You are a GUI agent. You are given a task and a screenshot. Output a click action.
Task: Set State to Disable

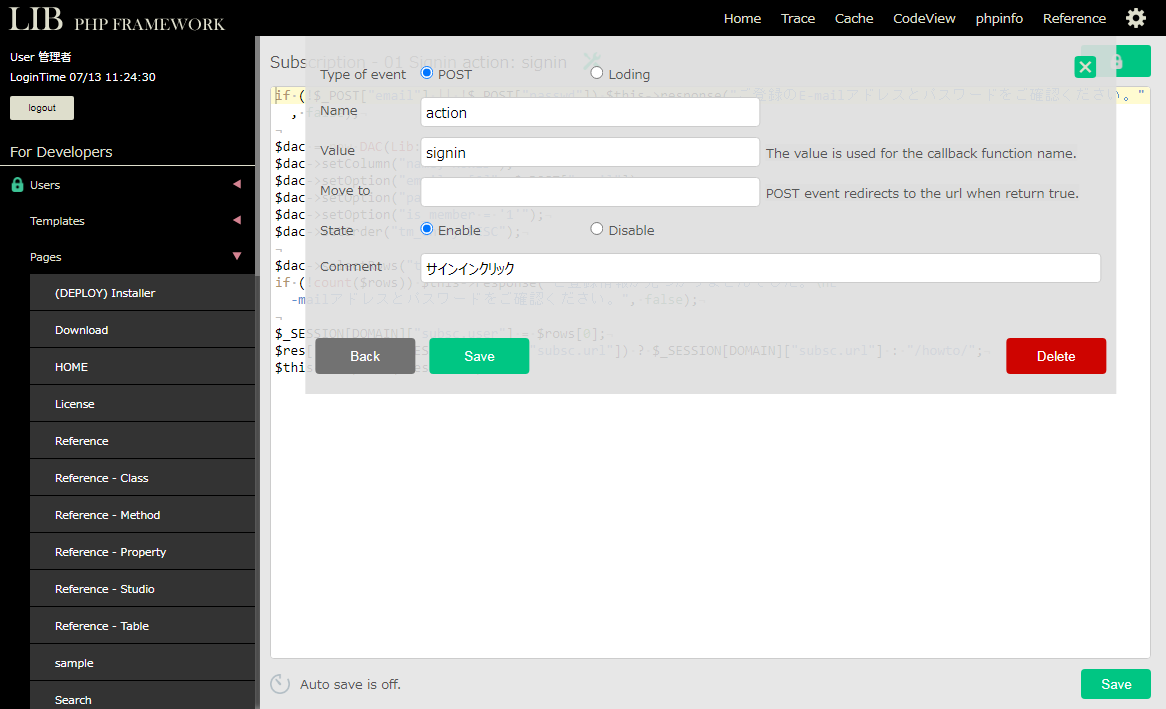tap(597, 229)
